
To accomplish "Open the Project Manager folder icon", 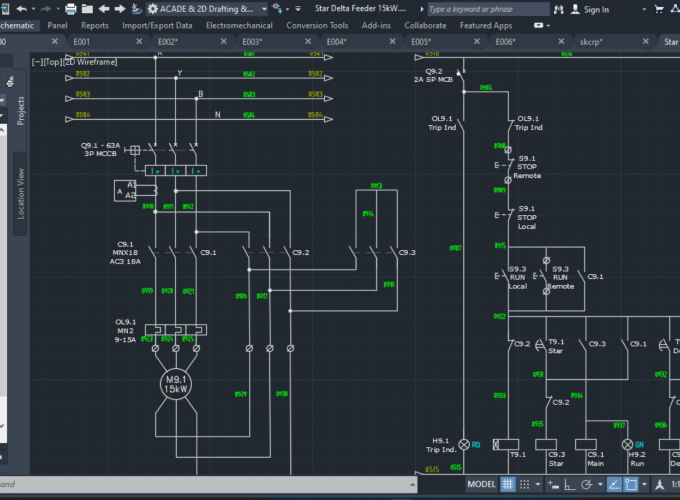I will coord(87,9).
